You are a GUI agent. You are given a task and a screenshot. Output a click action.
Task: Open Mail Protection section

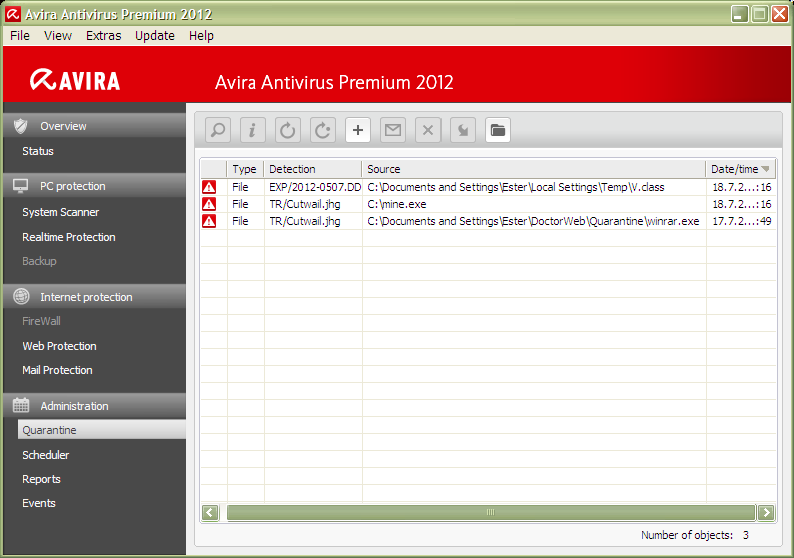(x=57, y=370)
